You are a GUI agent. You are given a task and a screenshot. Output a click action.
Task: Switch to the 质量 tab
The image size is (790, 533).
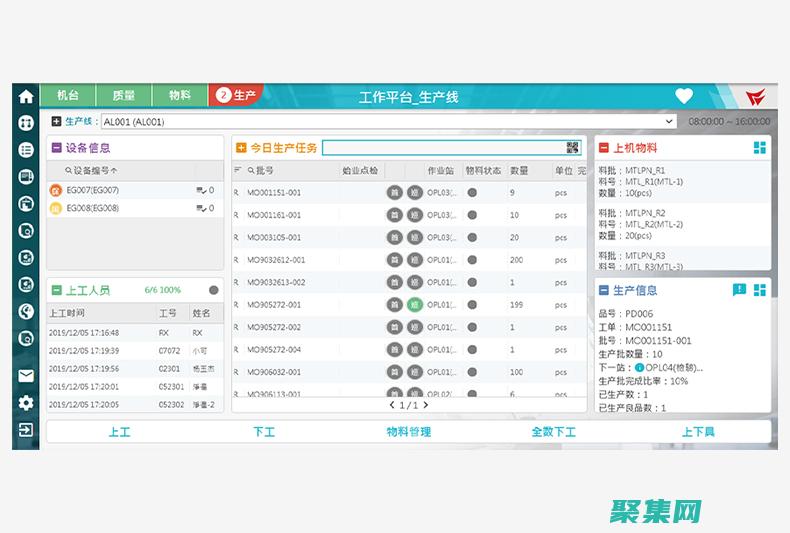pos(124,96)
